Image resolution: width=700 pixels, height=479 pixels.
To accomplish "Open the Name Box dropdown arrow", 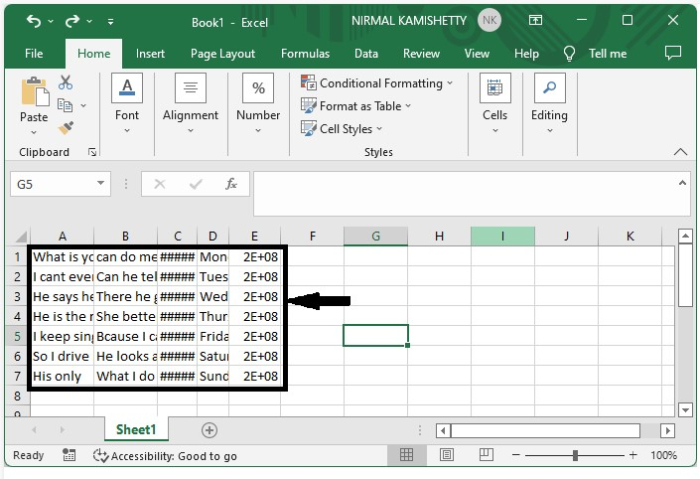I will pyautogui.click(x=101, y=183).
